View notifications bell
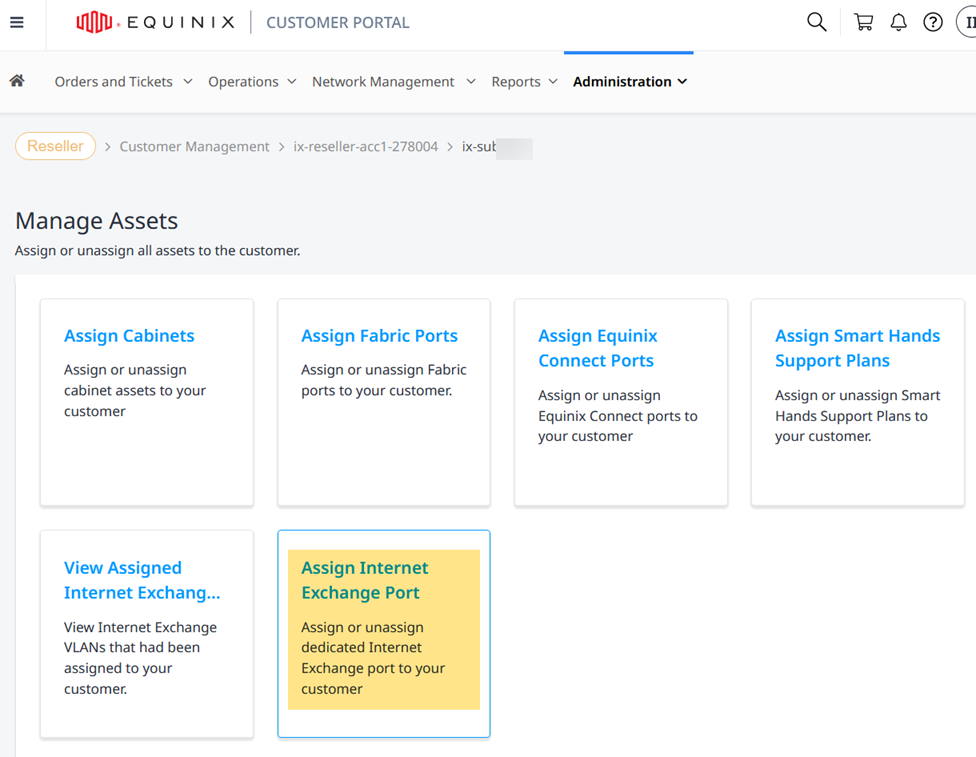The image size is (976, 757). [x=898, y=22]
